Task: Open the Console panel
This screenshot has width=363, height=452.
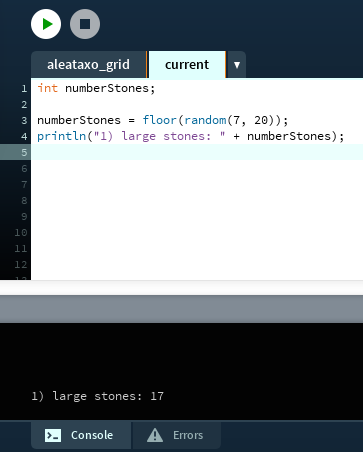Action: pos(81,435)
